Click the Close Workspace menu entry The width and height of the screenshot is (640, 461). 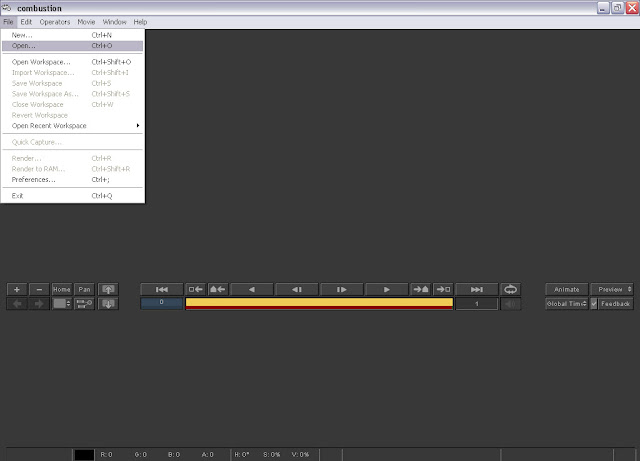73,105
